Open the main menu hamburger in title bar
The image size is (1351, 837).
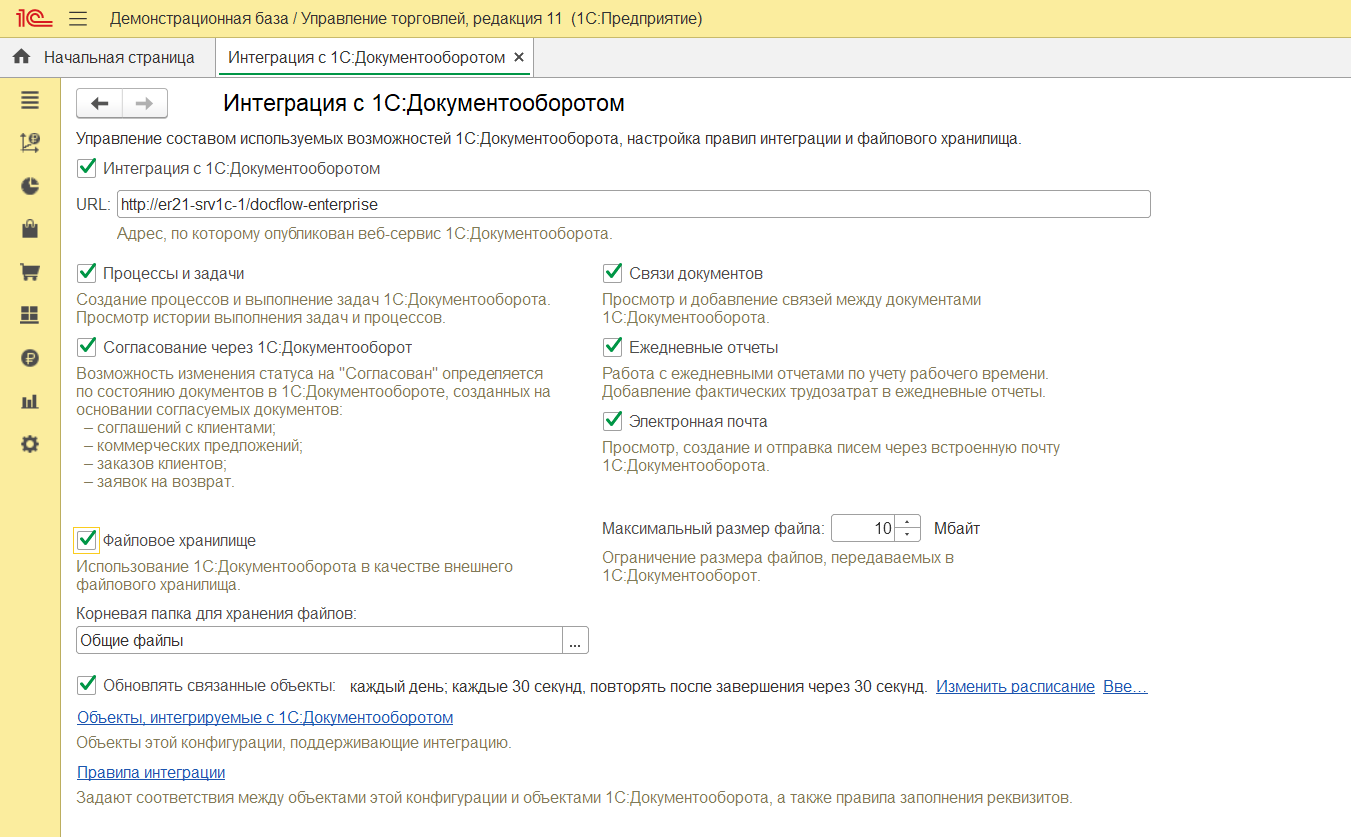click(x=78, y=19)
